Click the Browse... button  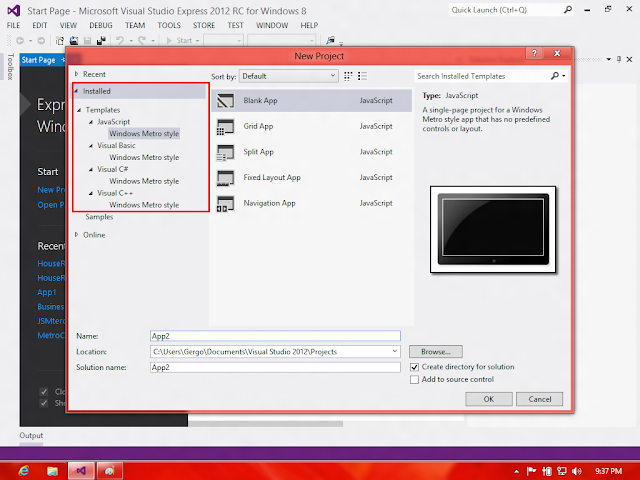point(436,351)
